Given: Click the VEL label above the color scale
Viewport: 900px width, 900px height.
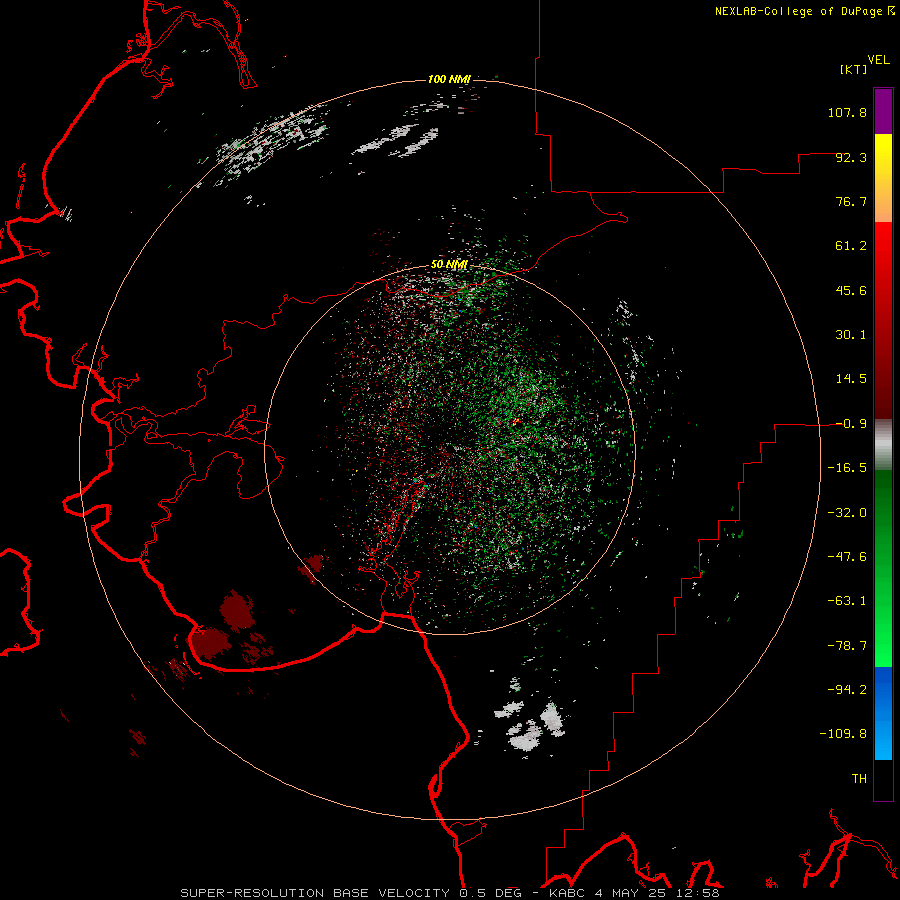Looking at the screenshot, I should click(878, 60).
